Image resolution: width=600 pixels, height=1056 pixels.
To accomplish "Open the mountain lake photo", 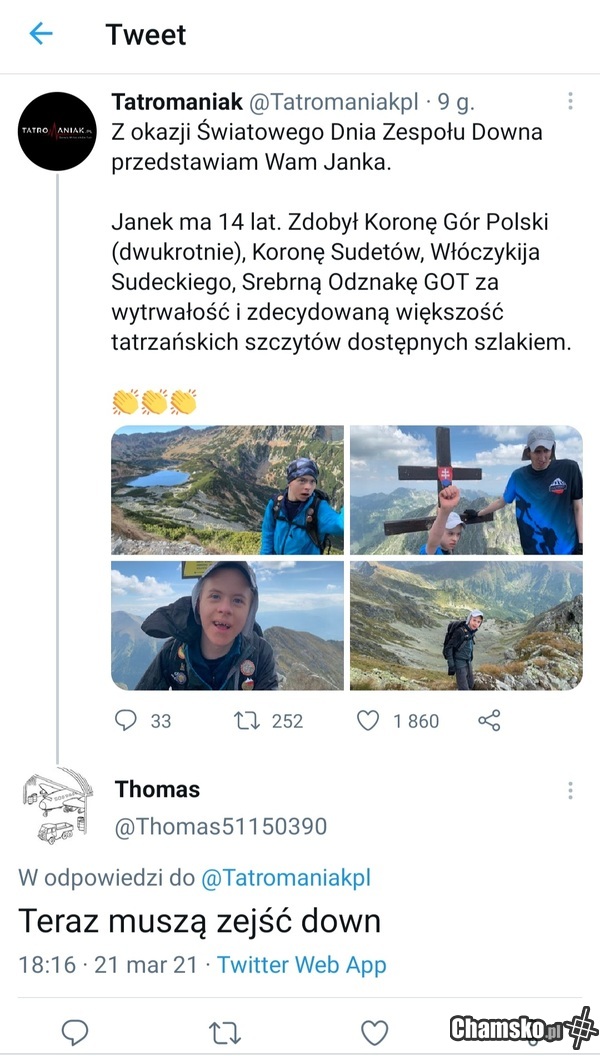I will click(227, 489).
